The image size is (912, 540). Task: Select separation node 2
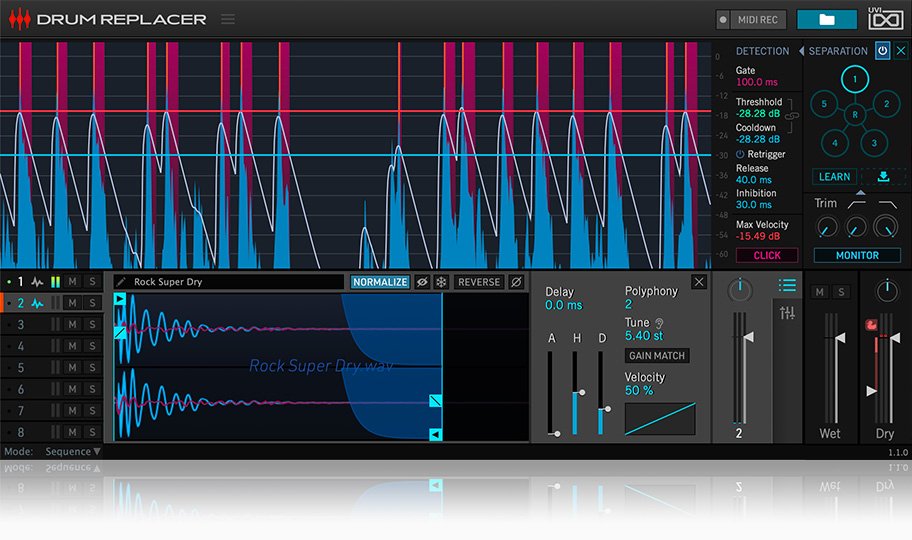click(x=886, y=104)
